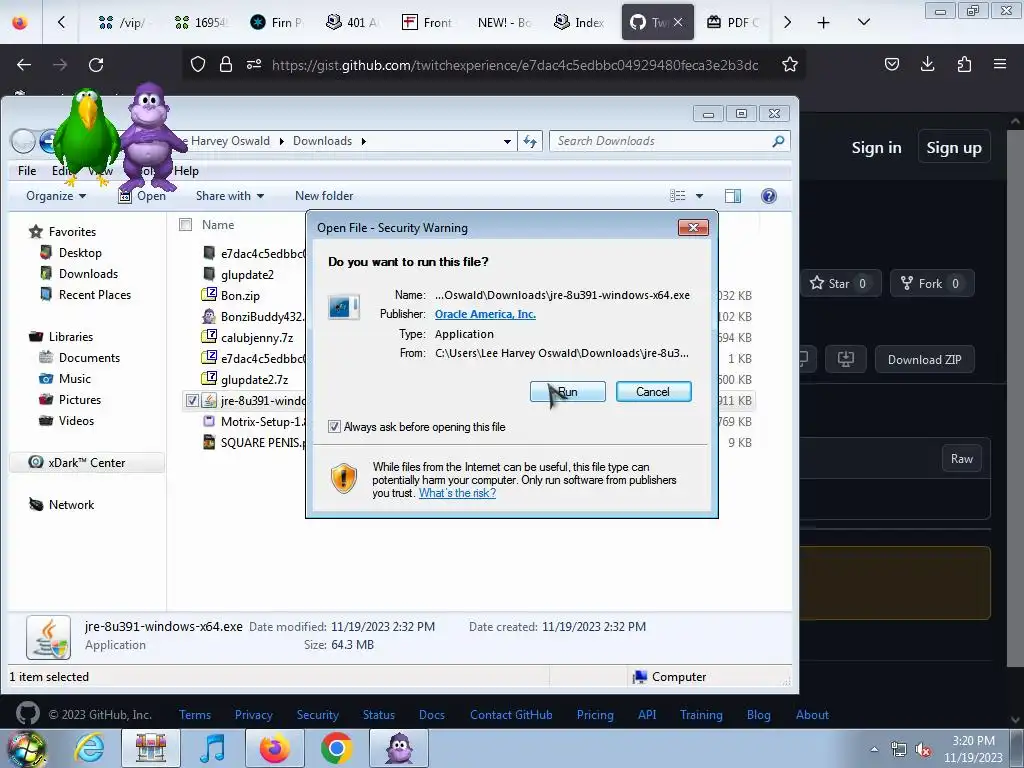Viewport: 1024px width, 768px height.
Task: Click the change your view icon
Action: pyautogui.click(x=678, y=196)
